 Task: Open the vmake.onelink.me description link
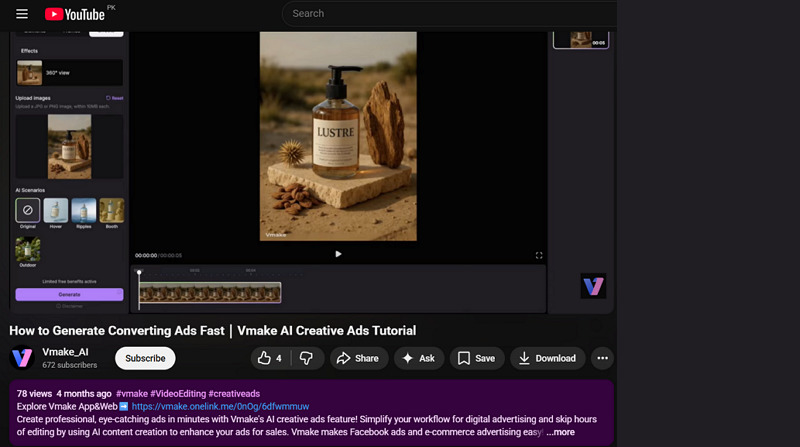(x=220, y=407)
